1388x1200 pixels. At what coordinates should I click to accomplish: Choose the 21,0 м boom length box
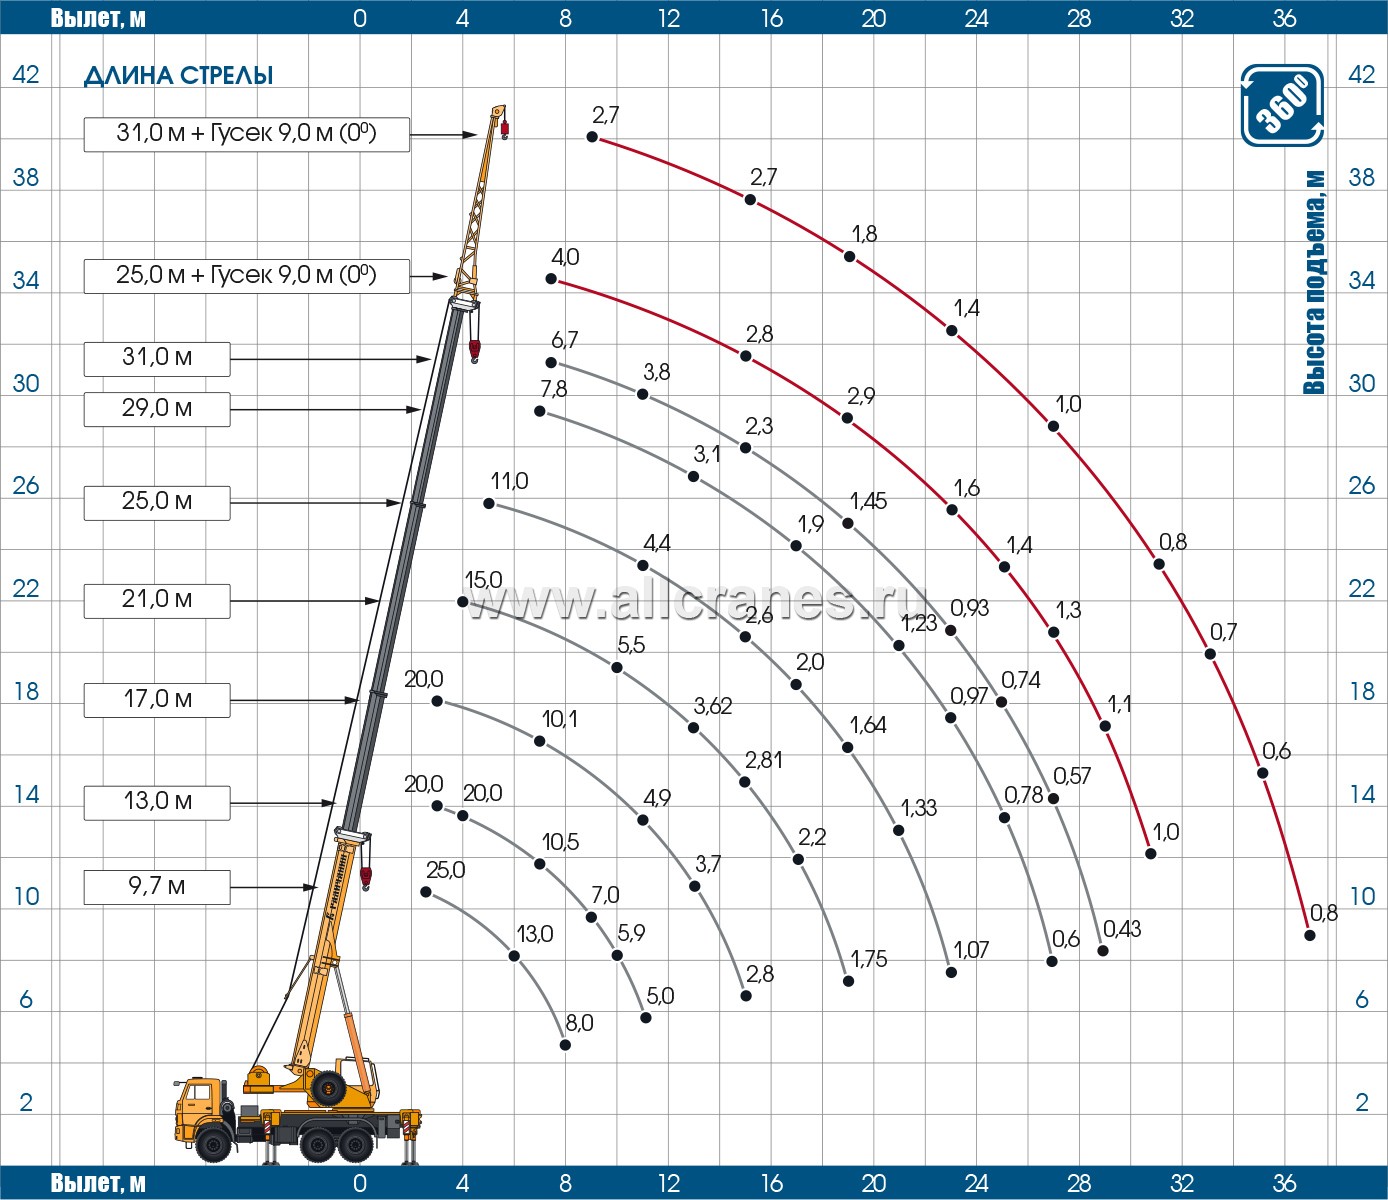[x=157, y=600]
